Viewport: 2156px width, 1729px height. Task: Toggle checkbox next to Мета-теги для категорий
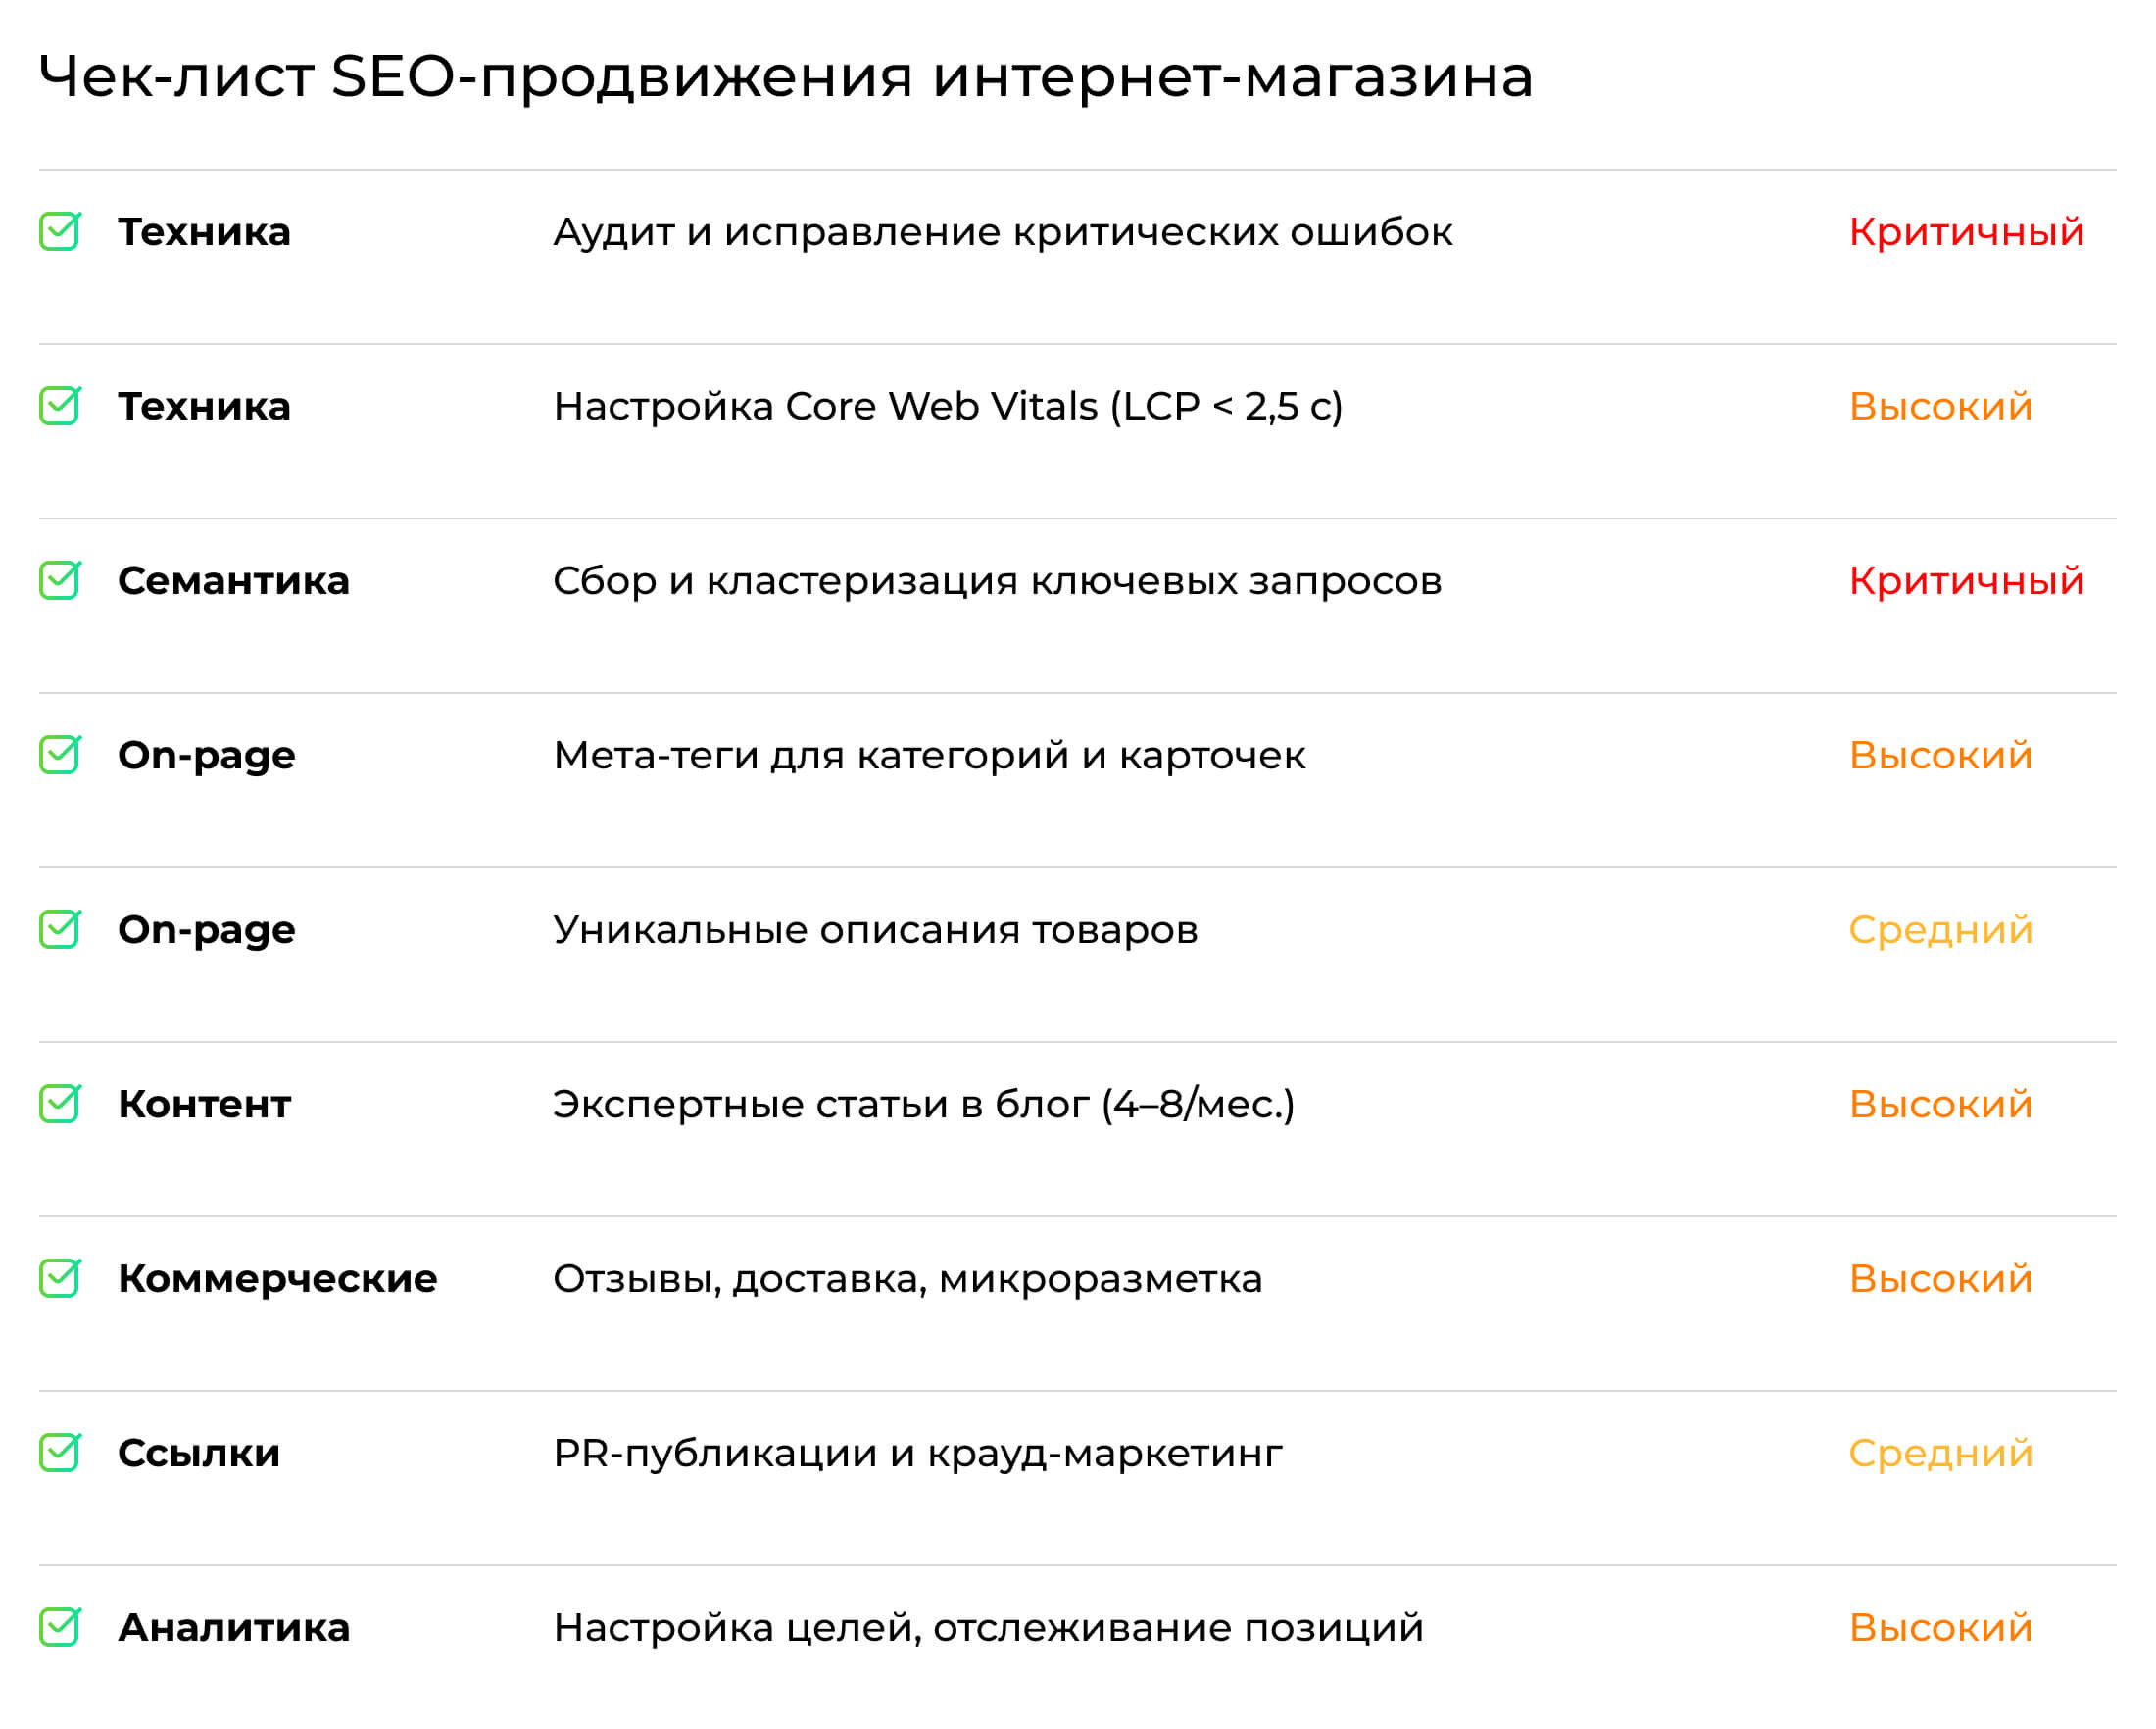pos(59,755)
